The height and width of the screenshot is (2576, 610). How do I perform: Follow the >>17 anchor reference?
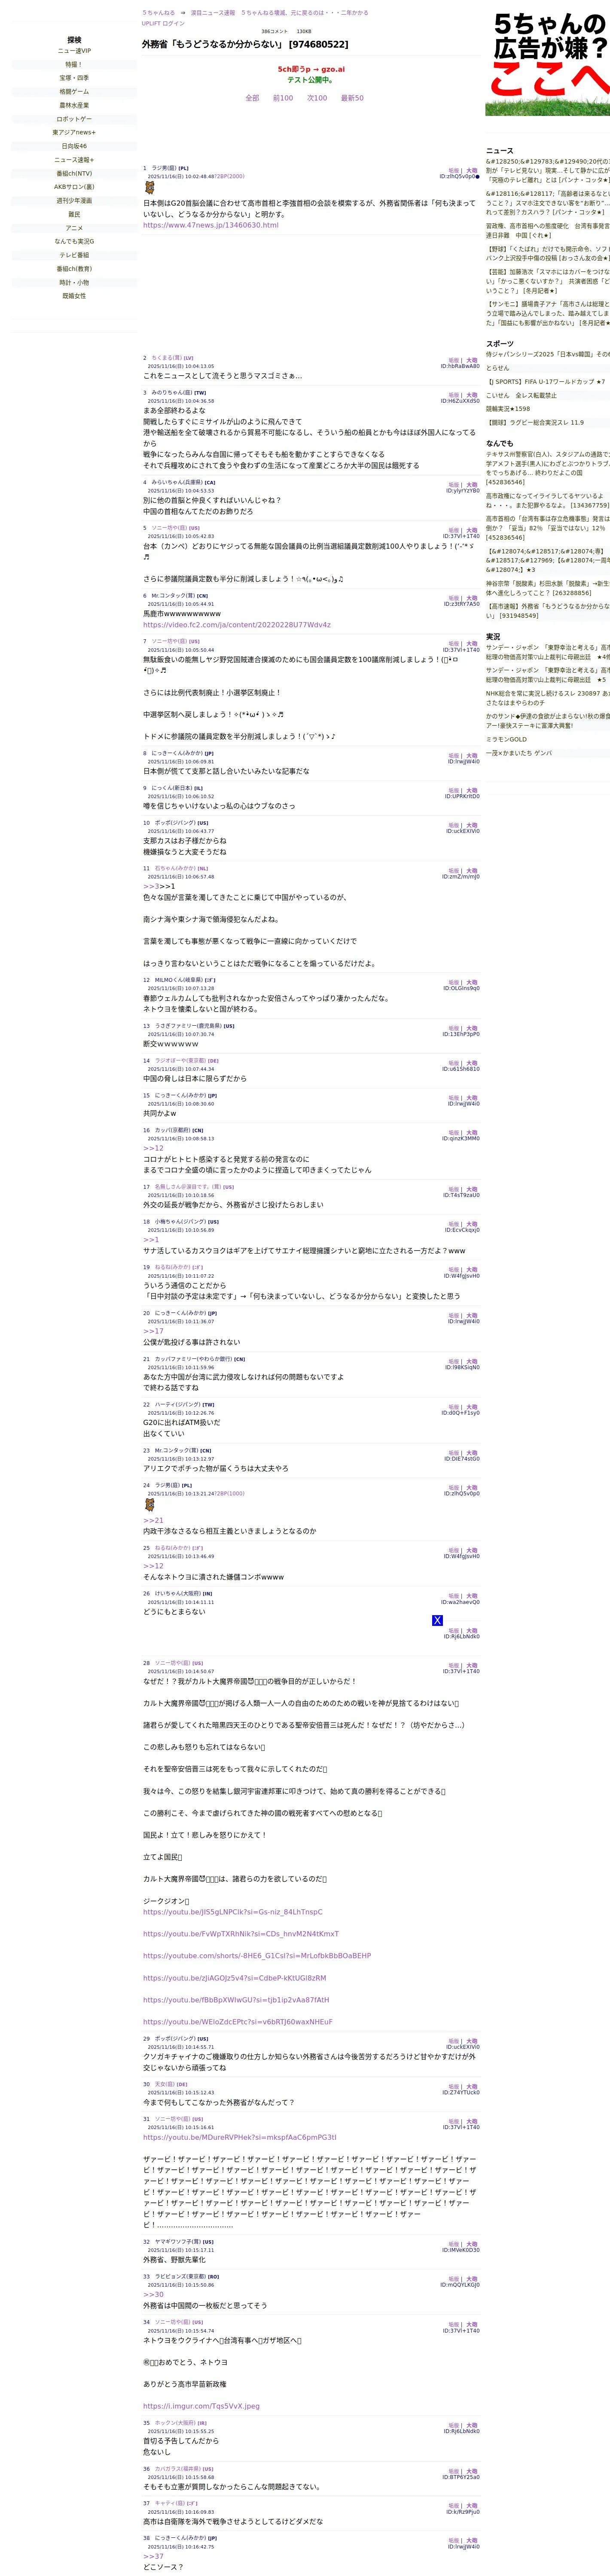point(153,1331)
